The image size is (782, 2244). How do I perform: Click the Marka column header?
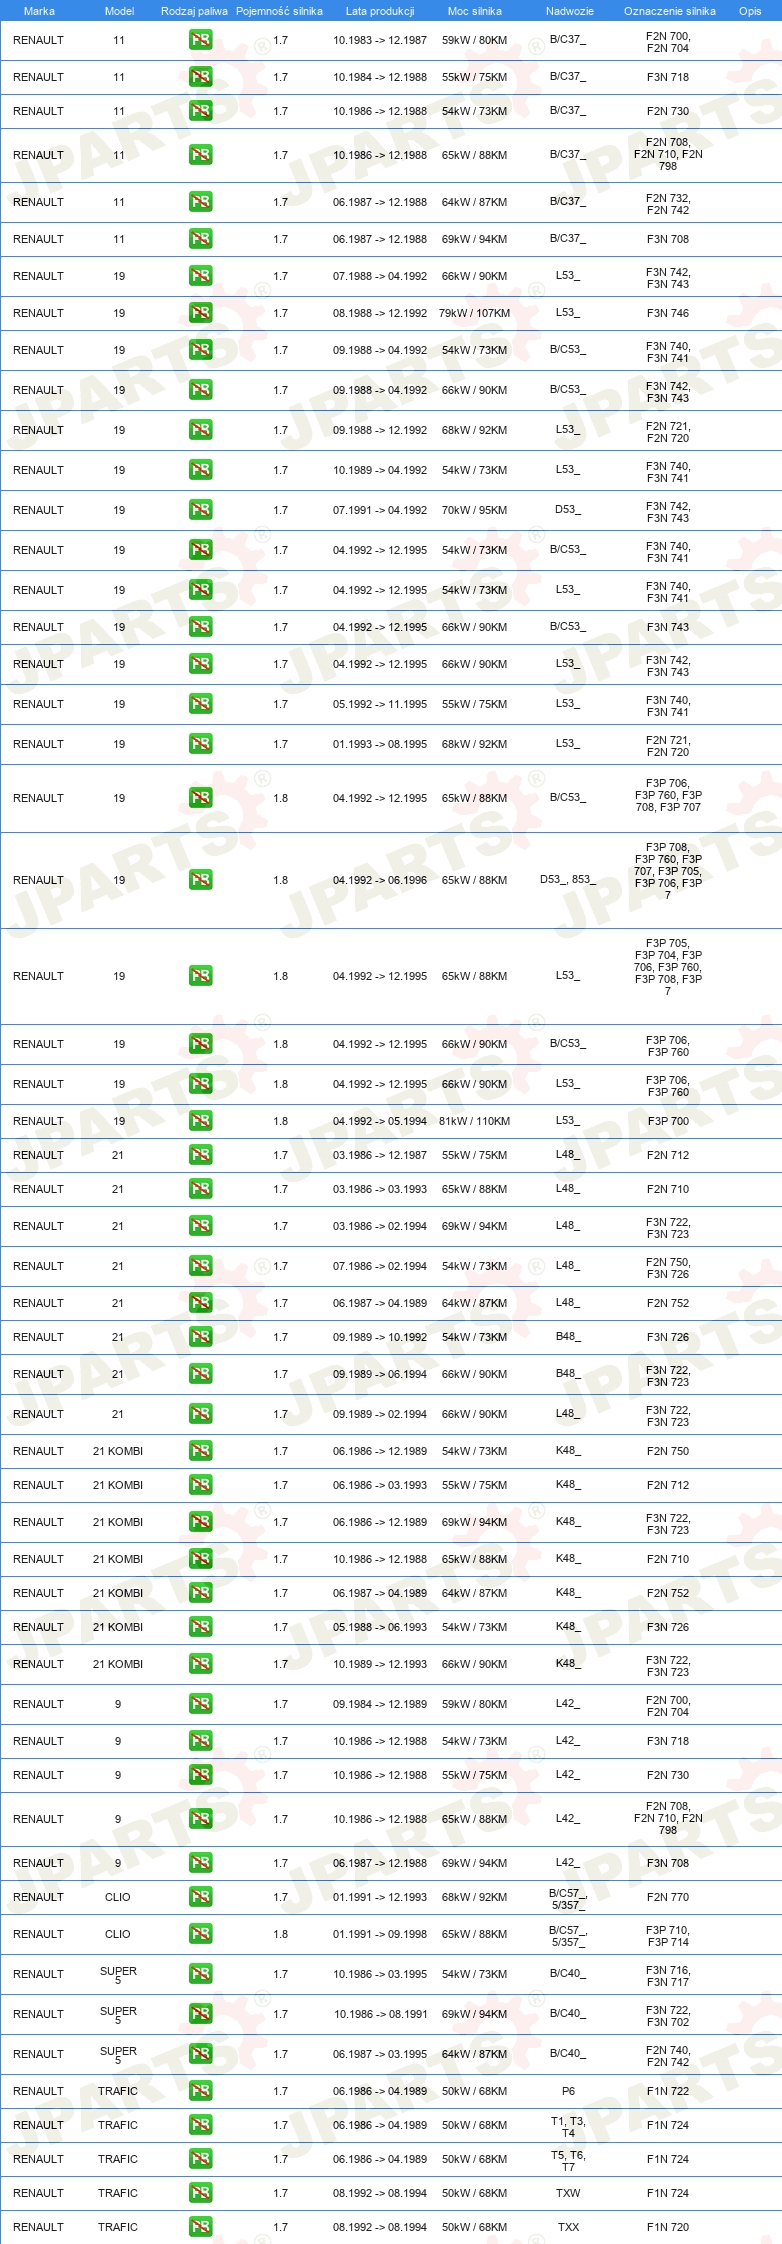(39, 11)
